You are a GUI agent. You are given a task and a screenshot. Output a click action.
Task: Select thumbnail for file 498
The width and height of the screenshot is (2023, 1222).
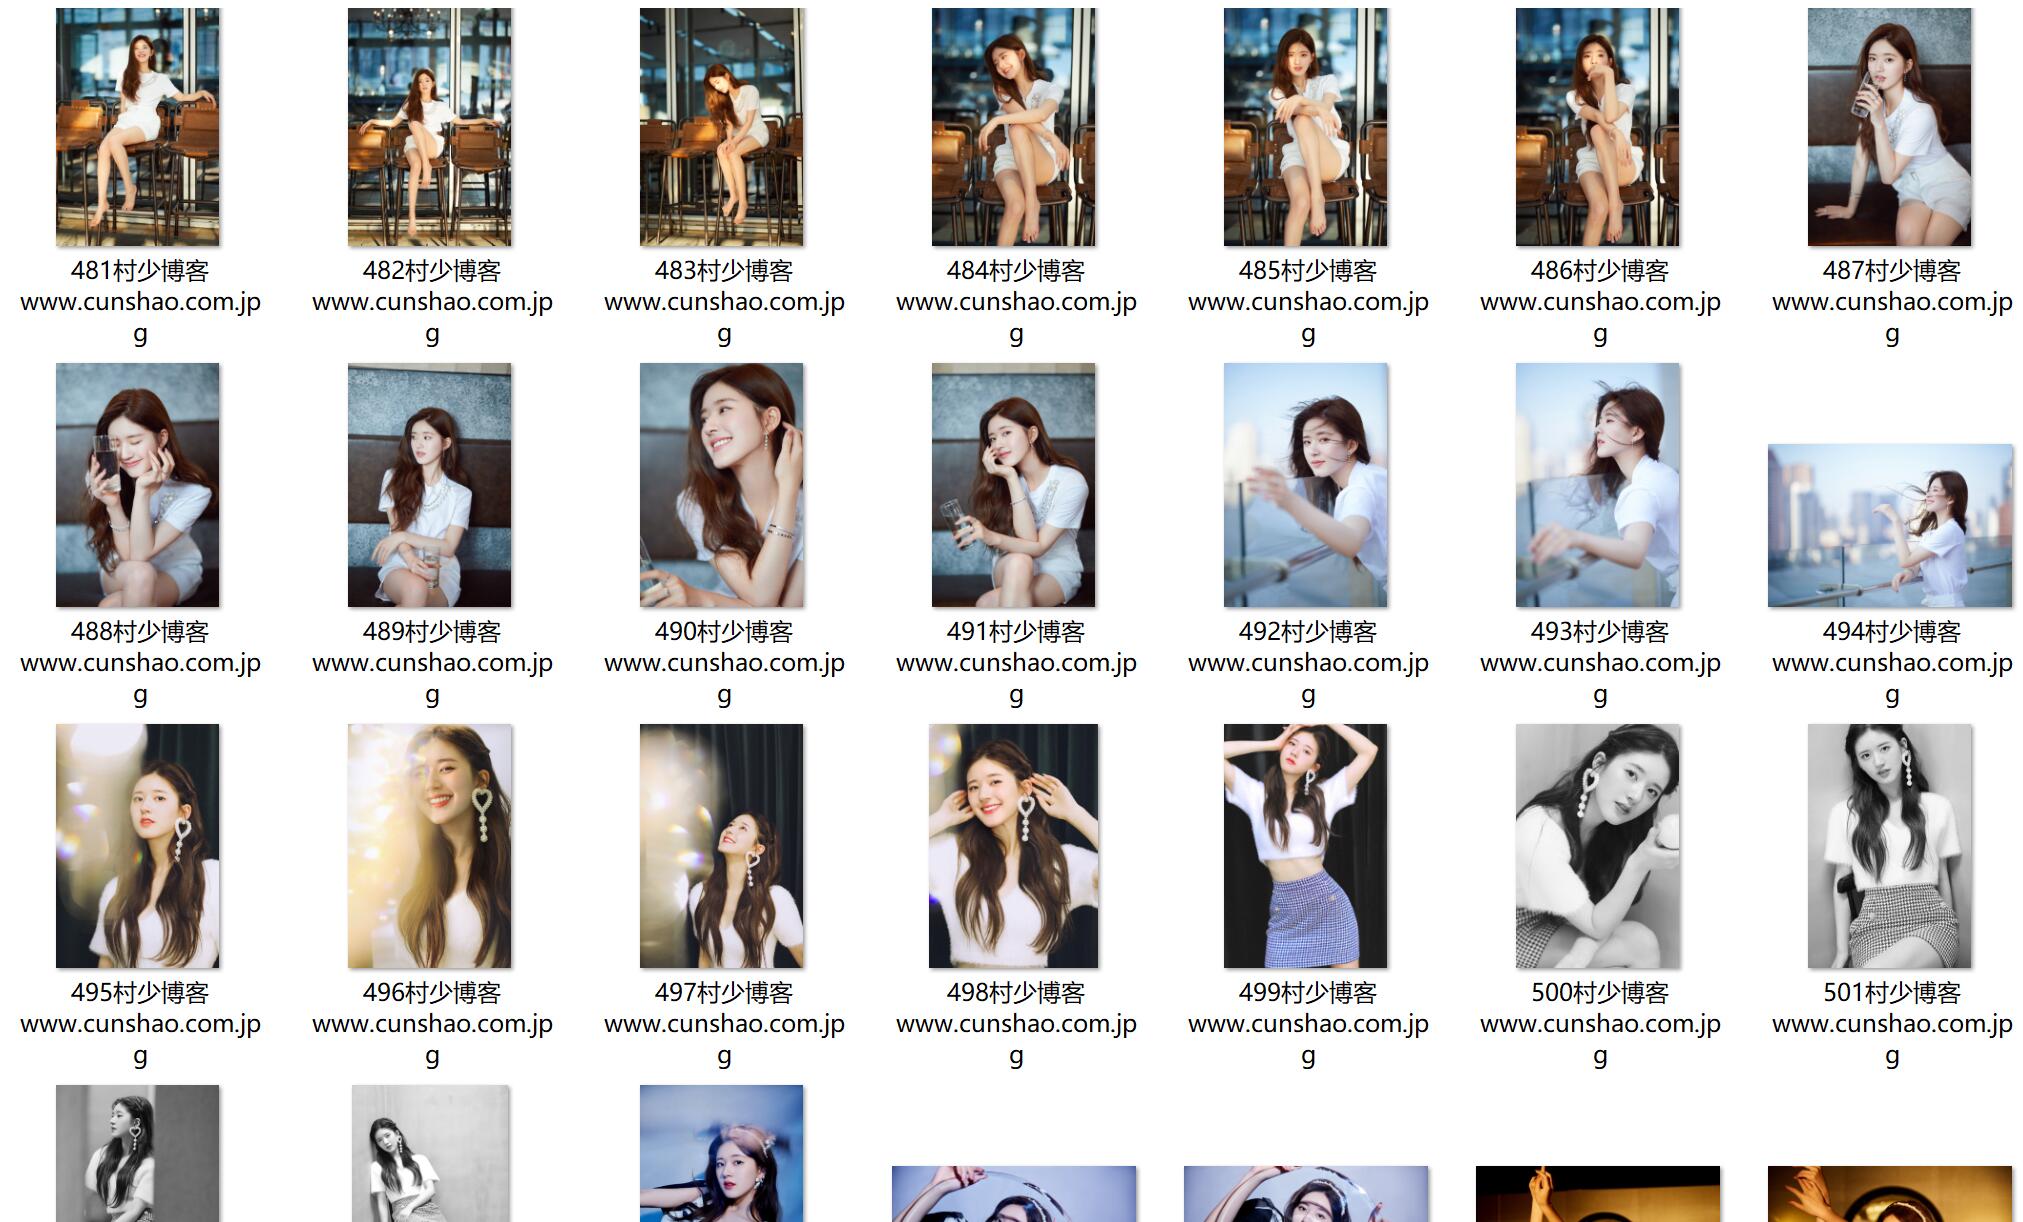[x=1014, y=846]
